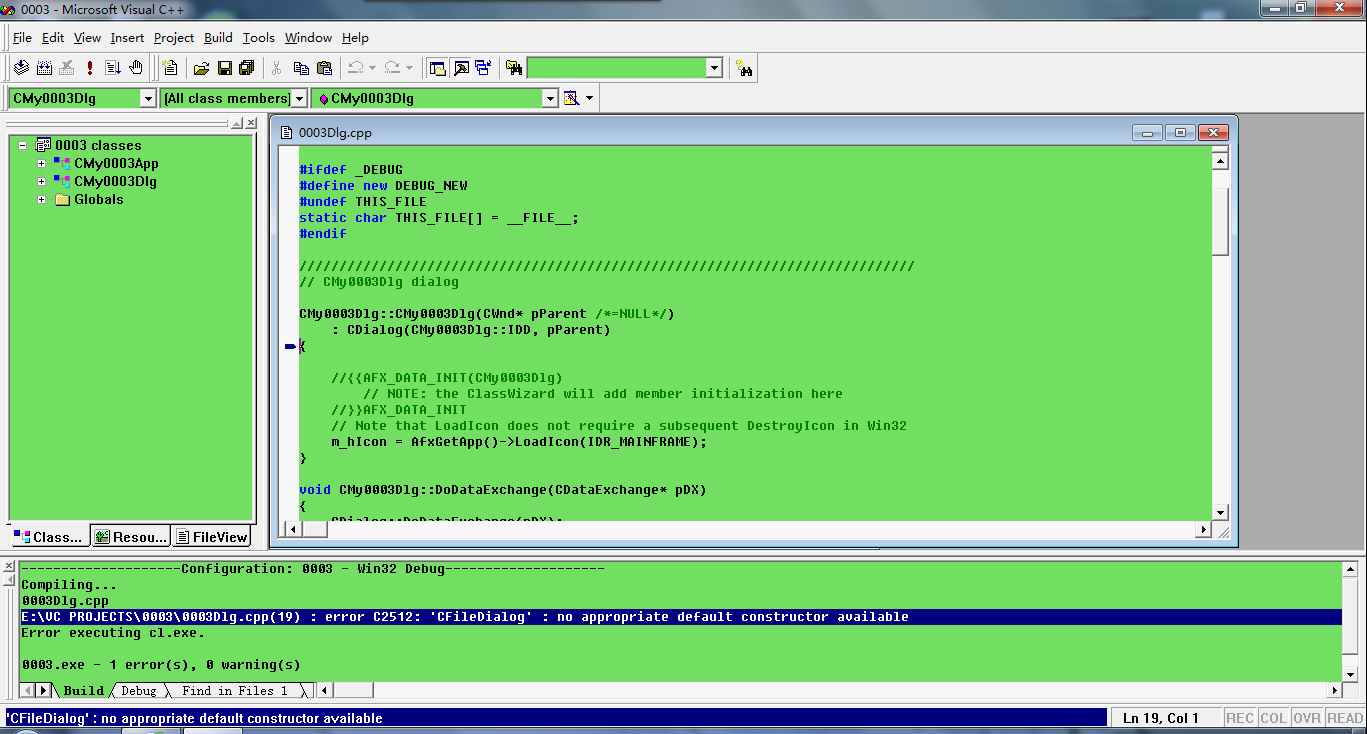Expand the CMy0003App tree node
The height and width of the screenshot is (734, 1367).
[42, 163]
